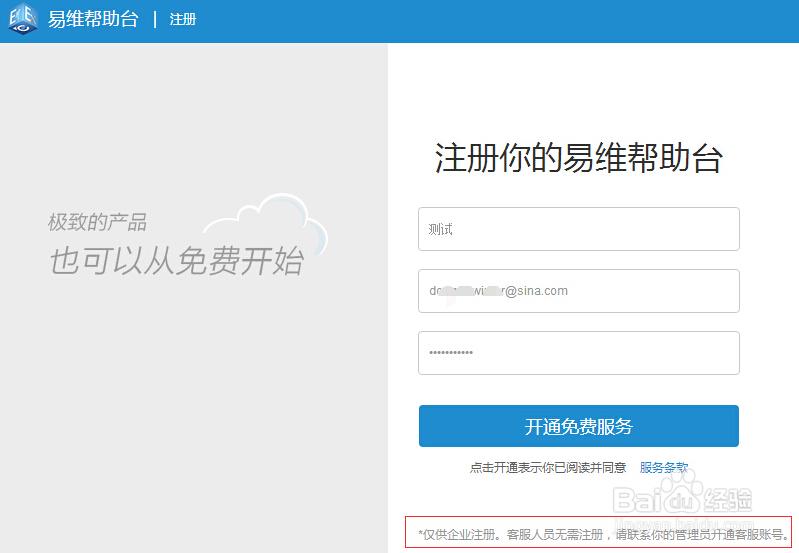The width and height of the screenshot is (799, 553).
Task: Click the 开通免费服务 button
Action: tap(578, 426)
